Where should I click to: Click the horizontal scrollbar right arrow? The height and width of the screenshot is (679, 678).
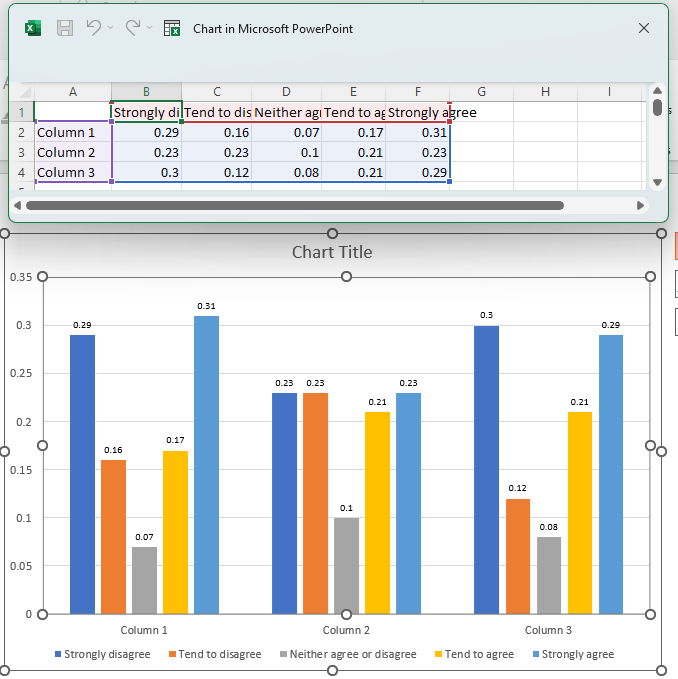tap(640, 205)
